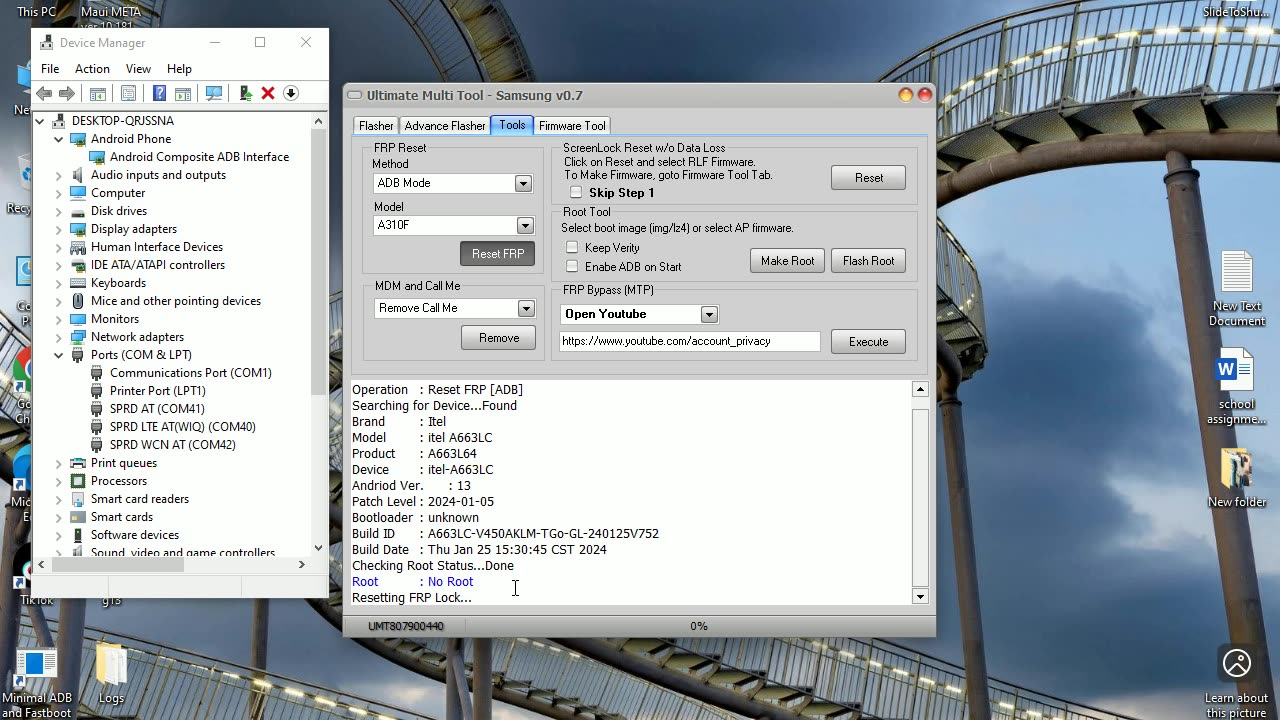Click the orange minimize button of Ultimate Multi Tool

pos(906,95)
